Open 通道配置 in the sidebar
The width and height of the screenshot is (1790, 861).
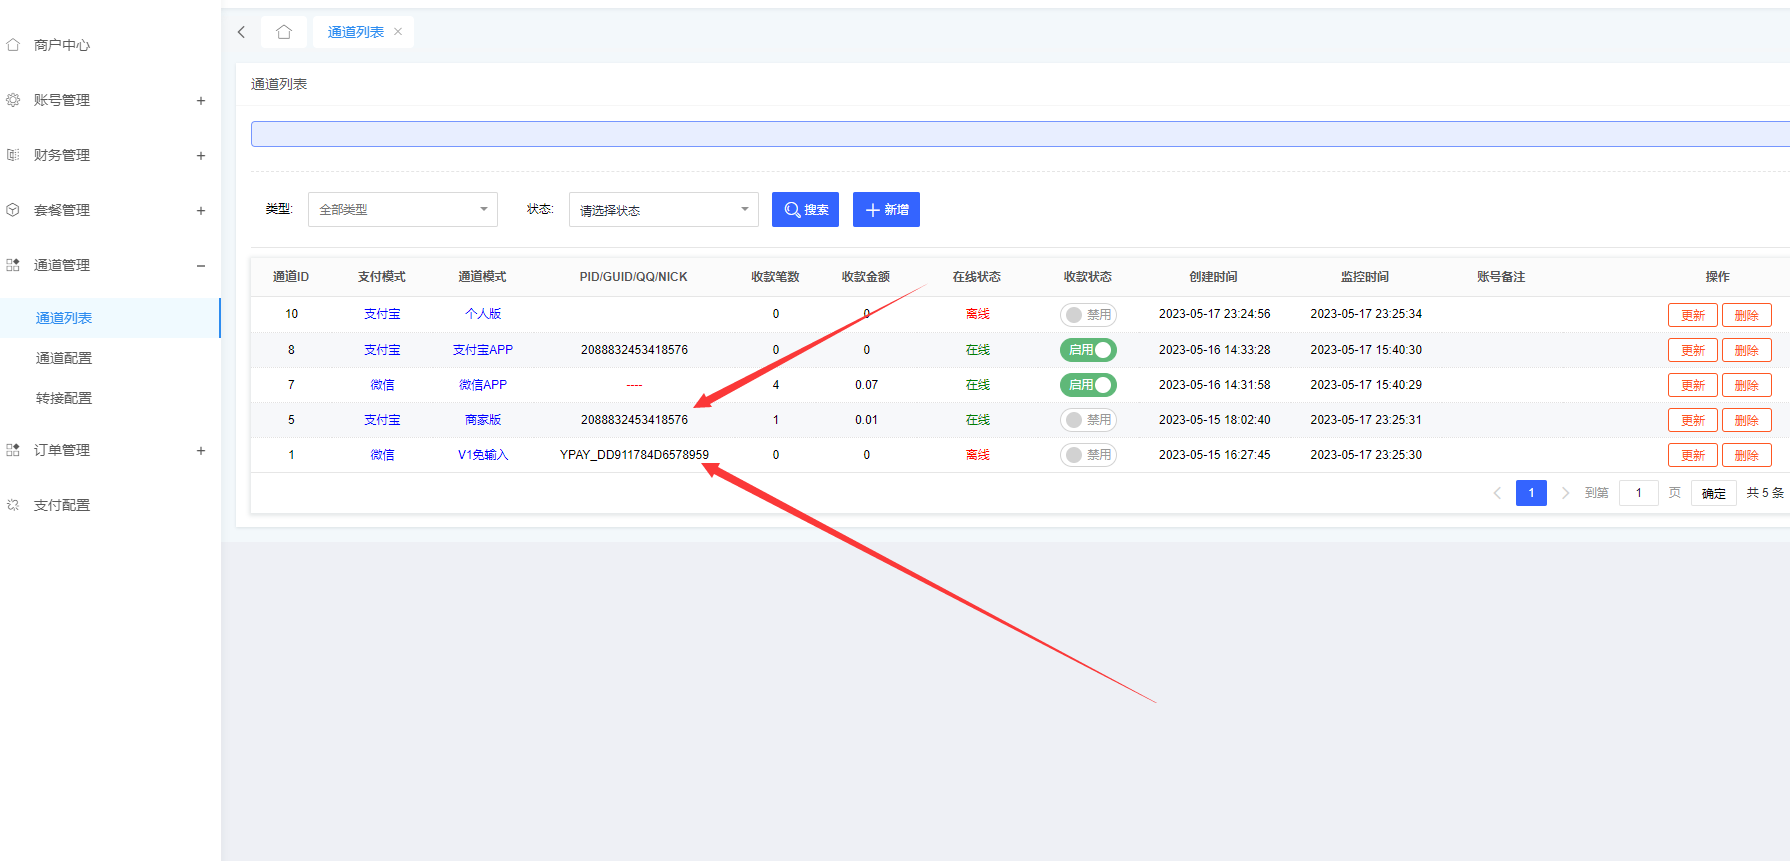click(x=64, y=358)
